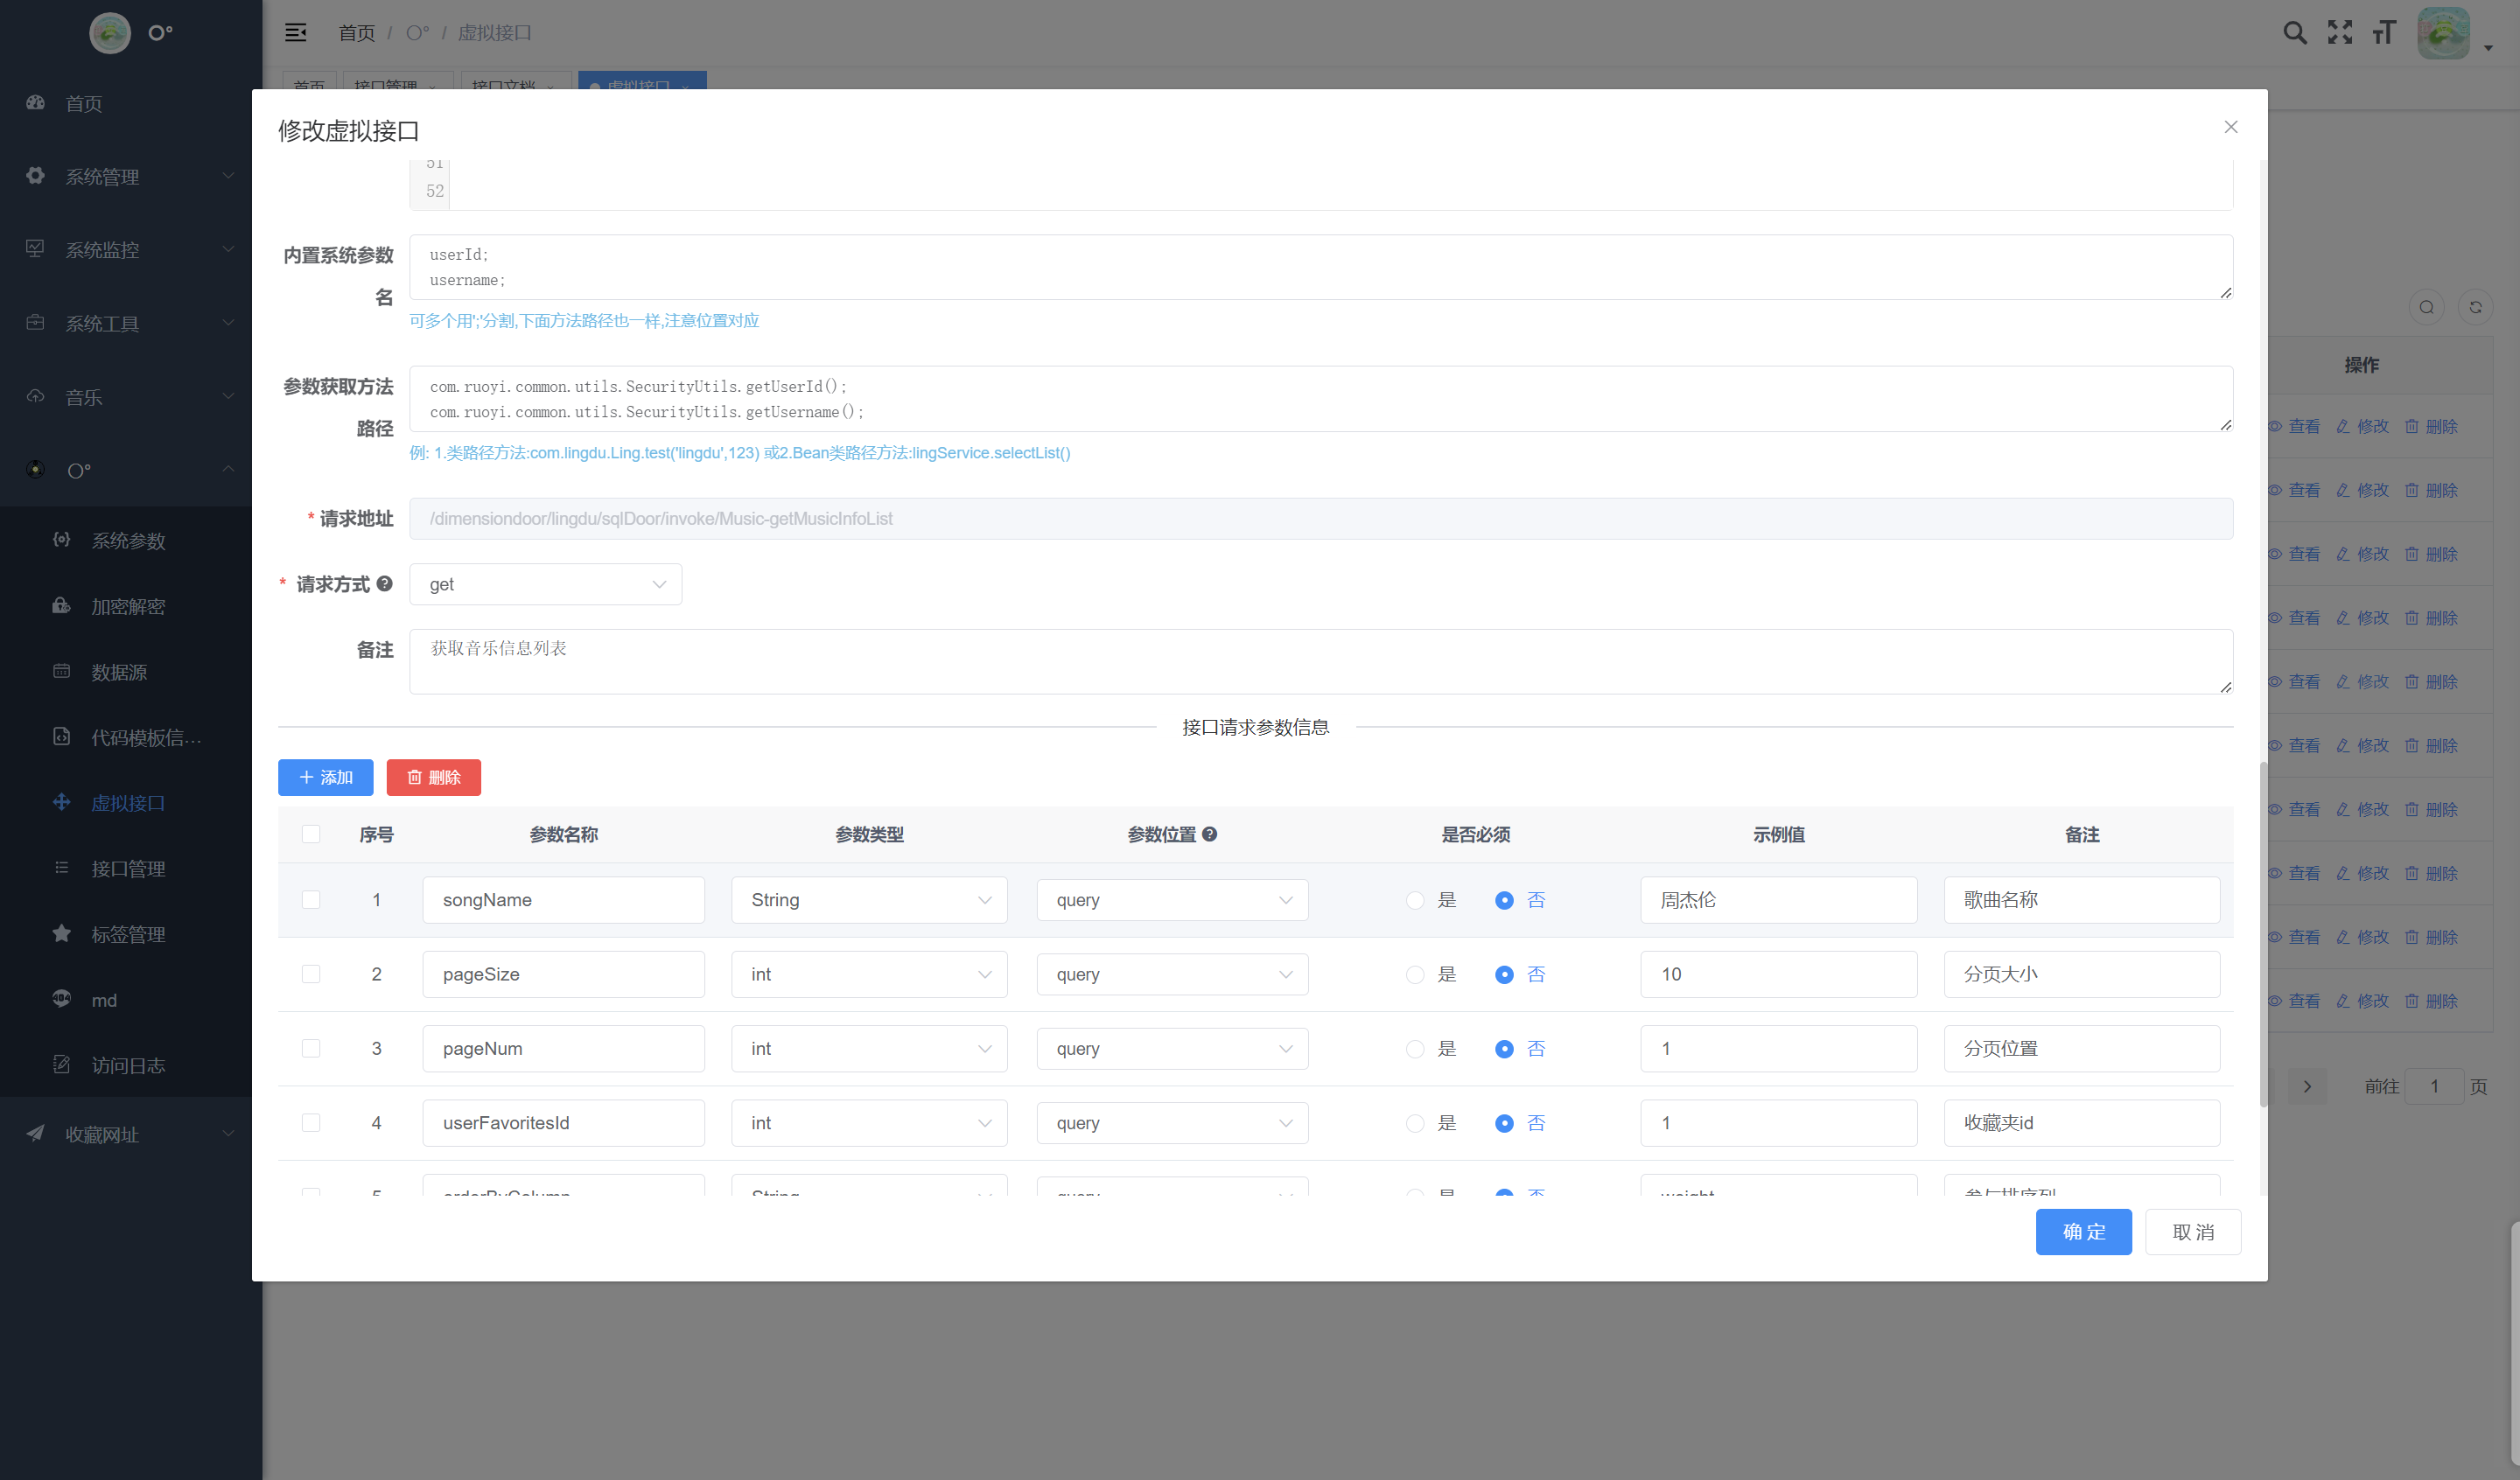The image size is (2520, 1480).
Task: Open the 请求方式 get dropdown
Action: [545, 584]
